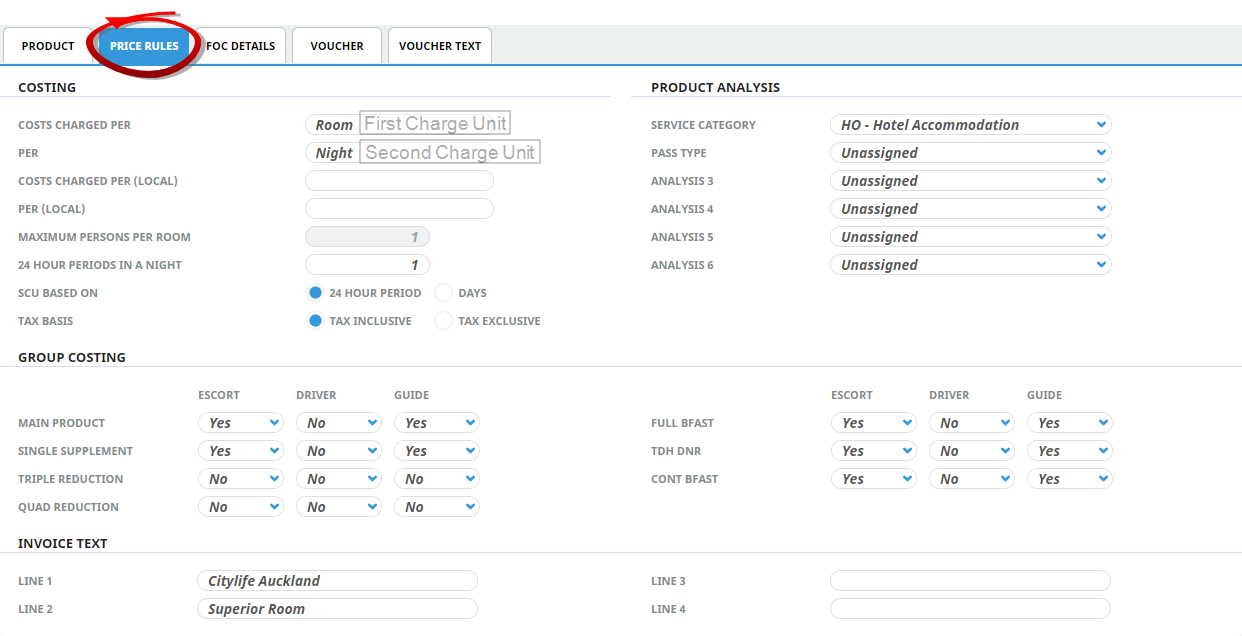Change Main Product Escort dropdown value
Viewport: 1242px width, 636px height.
[240, 423]
